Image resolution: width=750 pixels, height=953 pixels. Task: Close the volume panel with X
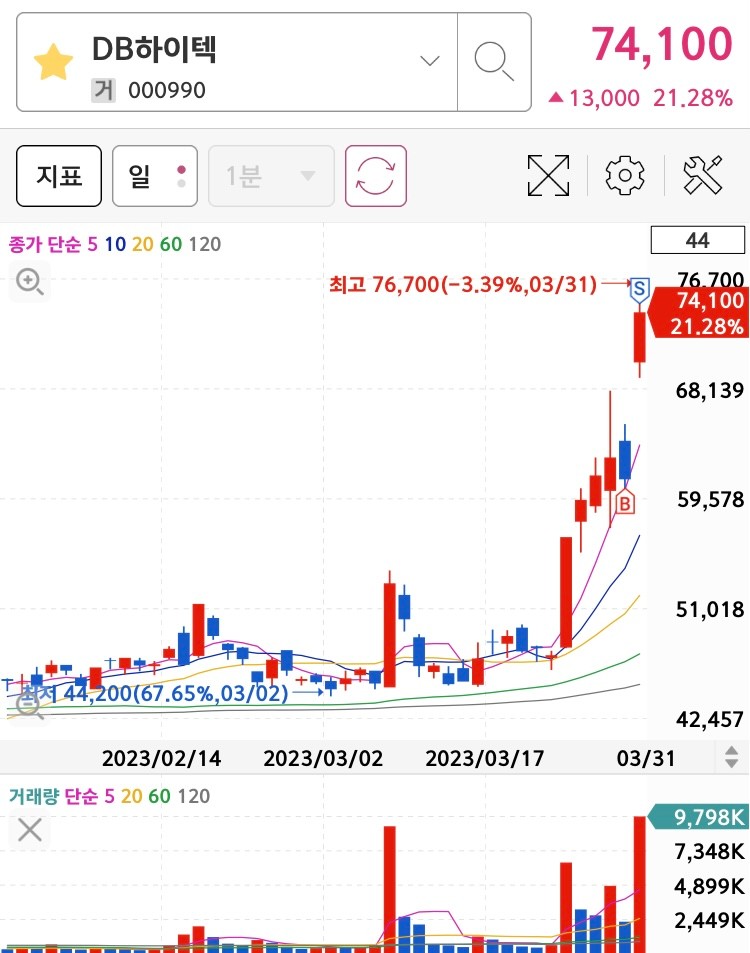tap(30, 830)
